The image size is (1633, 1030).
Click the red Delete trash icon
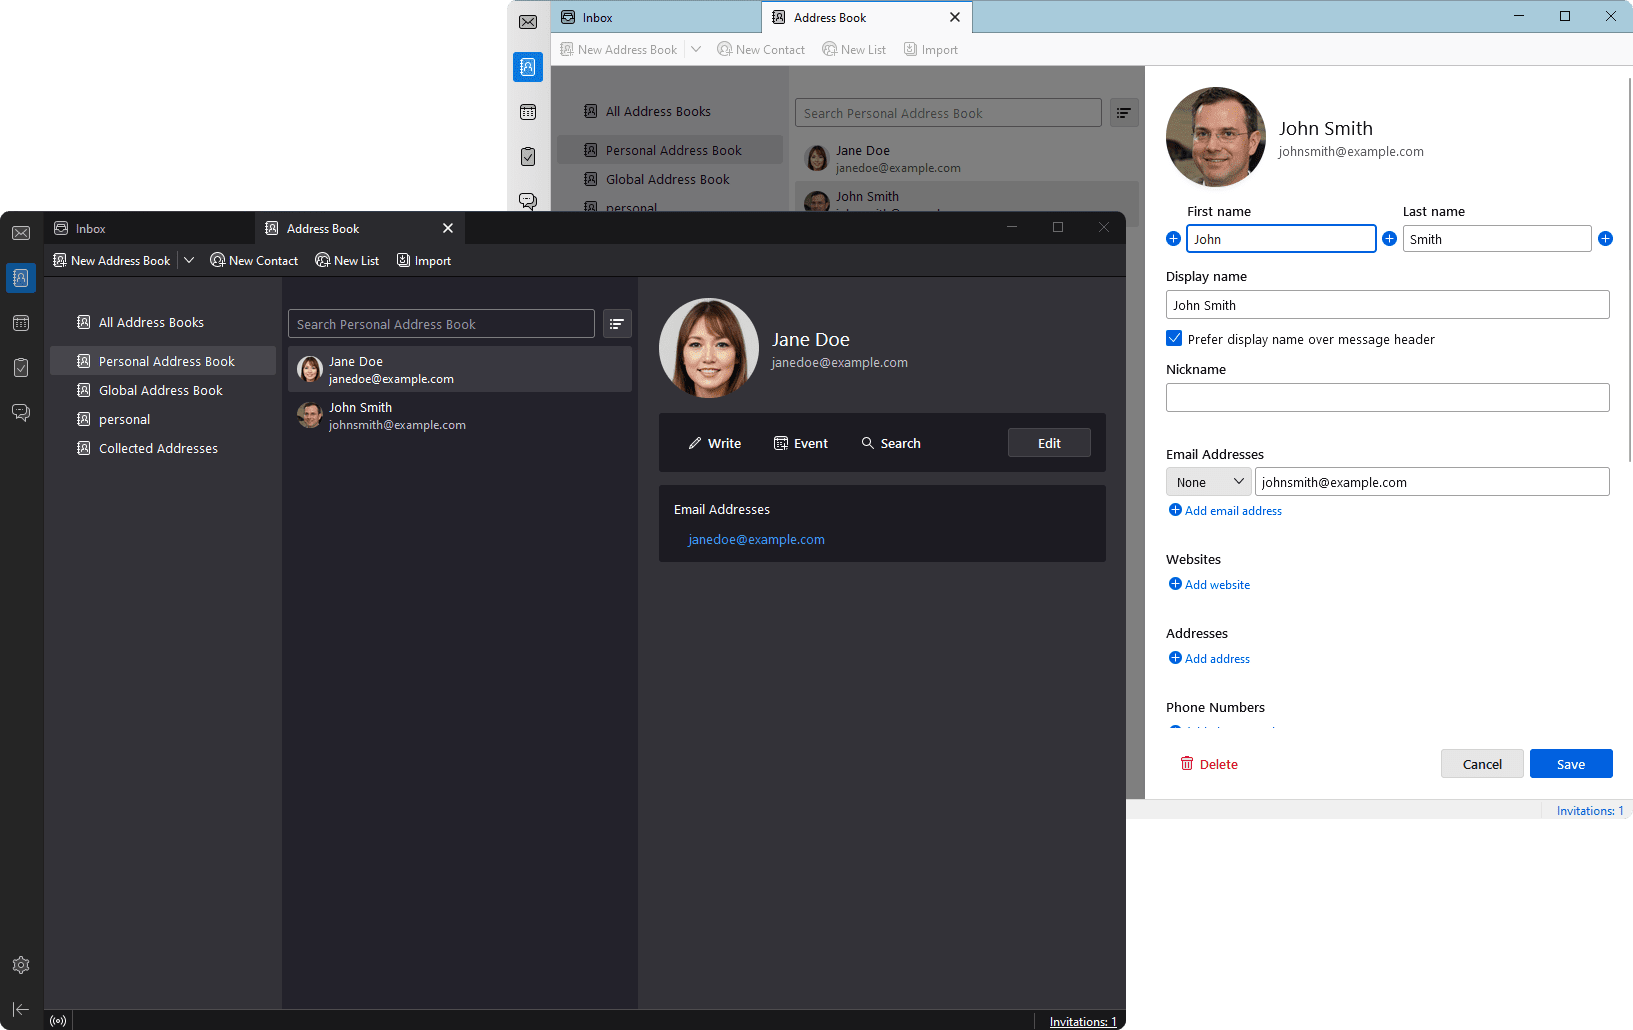(x=1187, y=764)
